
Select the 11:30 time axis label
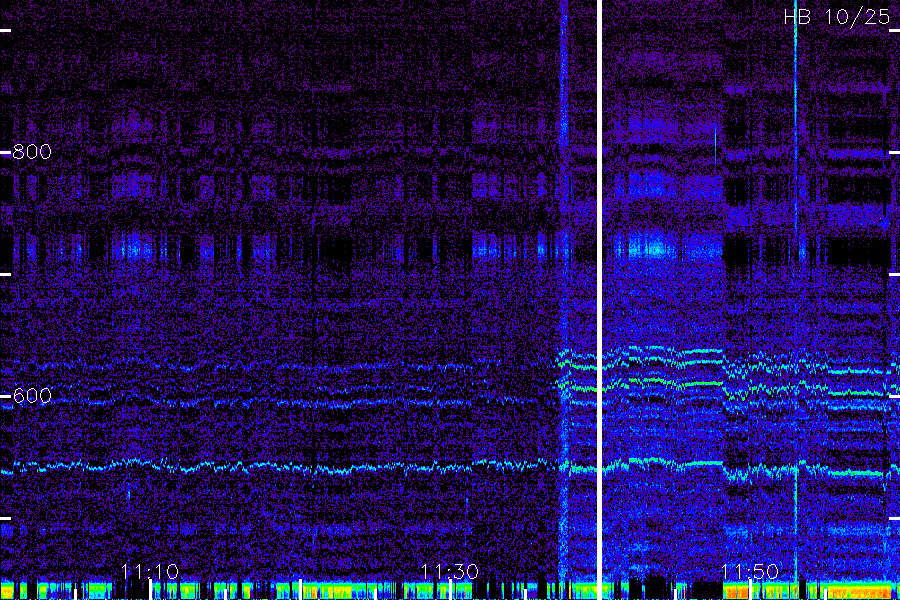click(449, 572)
